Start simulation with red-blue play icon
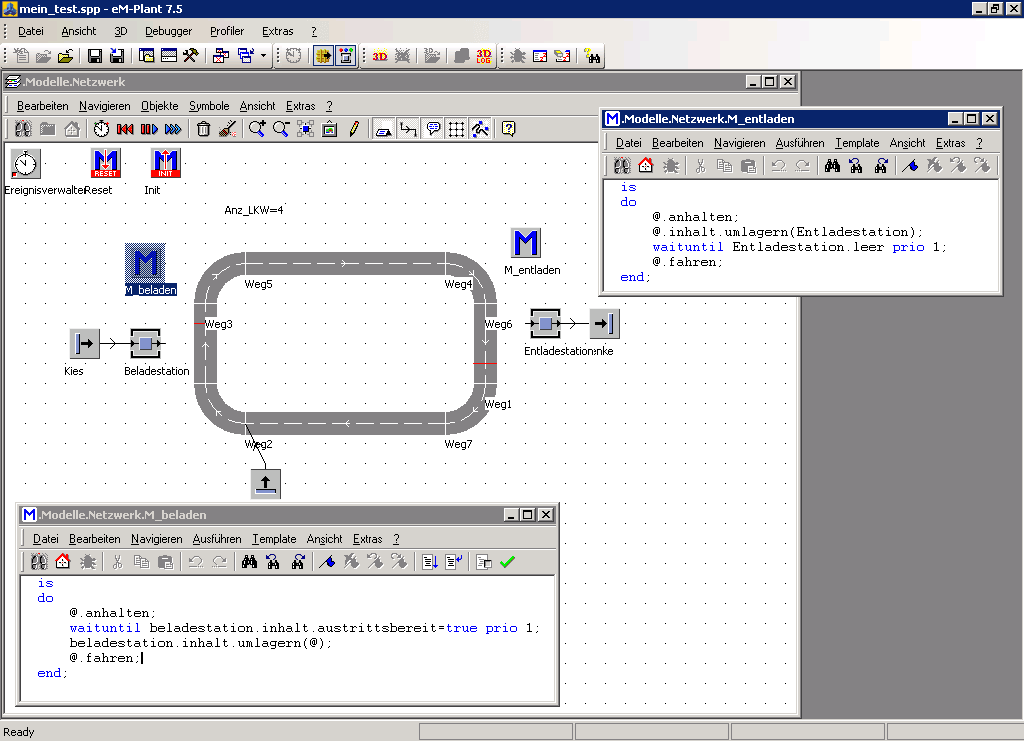Image resolution: width=1024 pixels, height=742 pixels. pos(149,129)
